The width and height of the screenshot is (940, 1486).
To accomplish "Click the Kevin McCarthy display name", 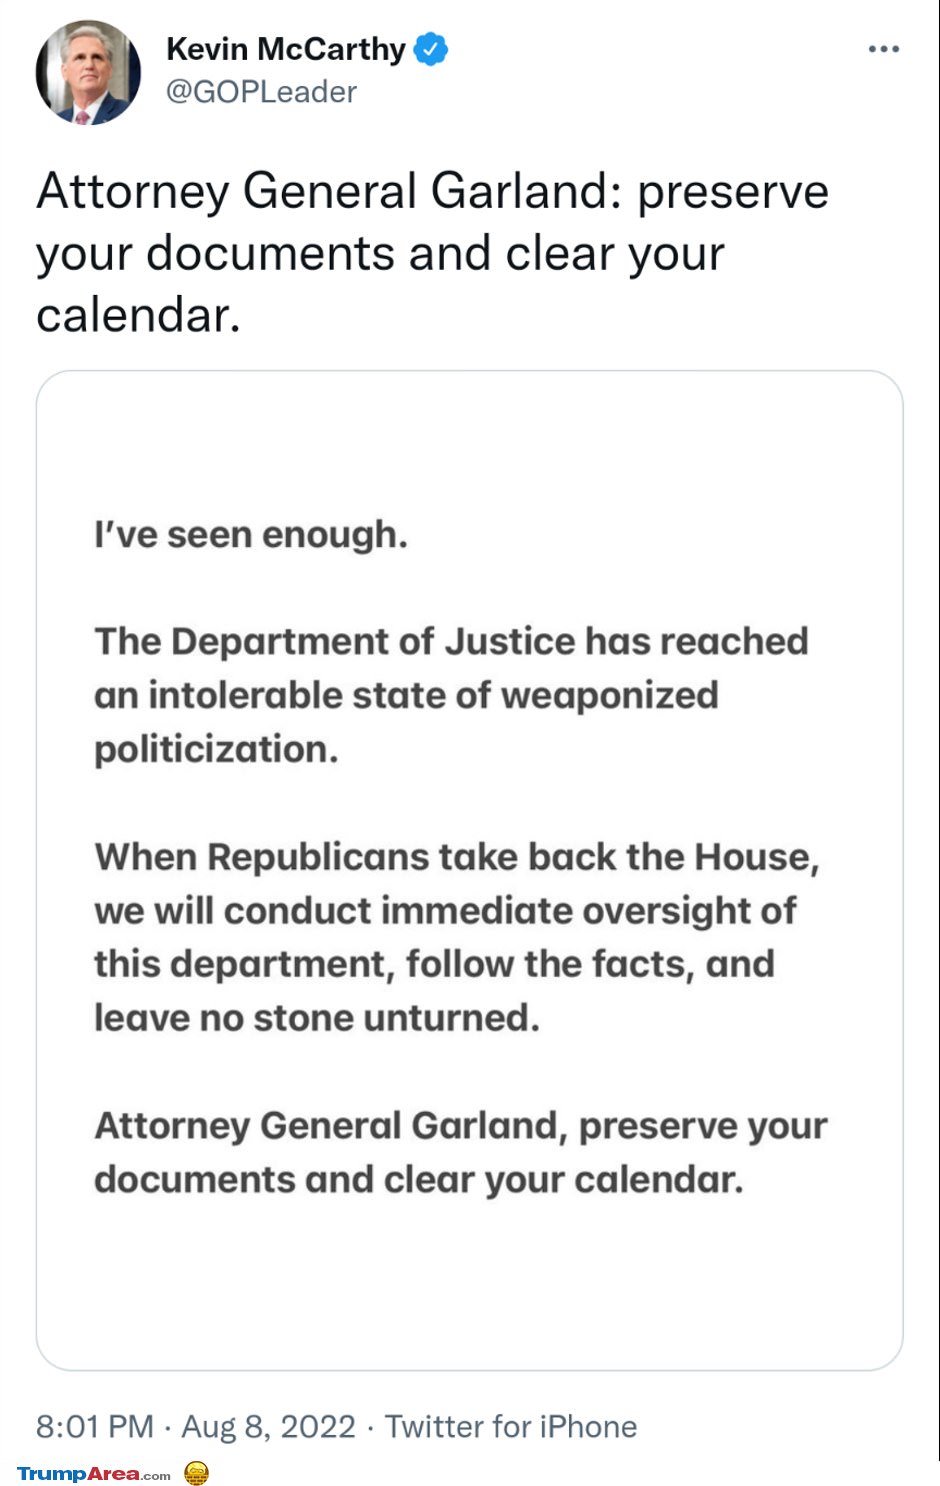I will click(x=286, y=49).
